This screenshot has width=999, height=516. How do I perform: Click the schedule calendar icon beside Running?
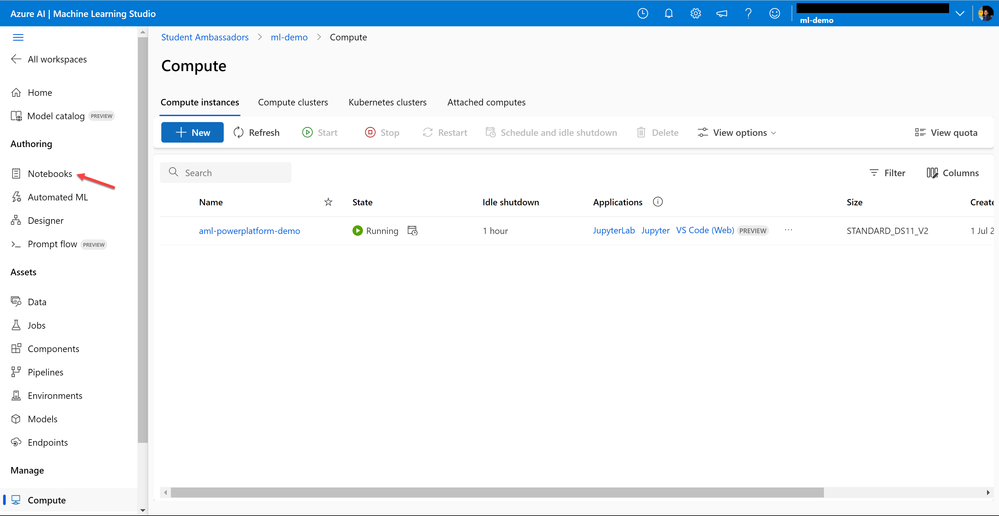pyautogui.click(x=412, y=231)
